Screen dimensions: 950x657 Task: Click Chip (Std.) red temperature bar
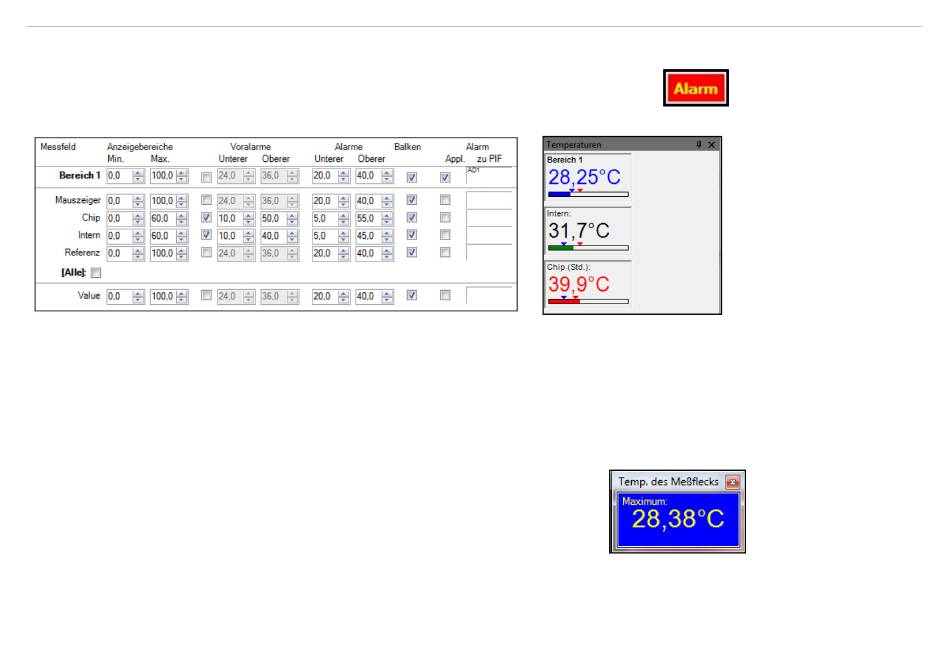coord(588,301)
